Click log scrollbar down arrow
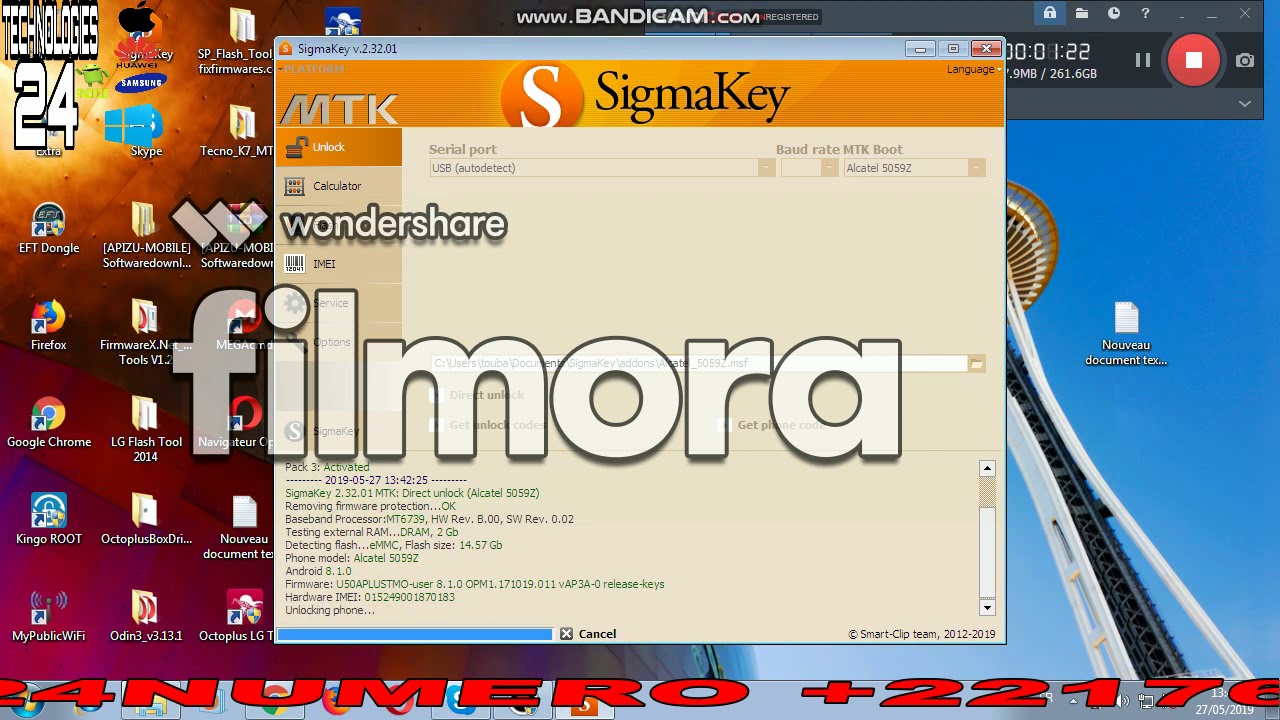Screen dimensions: 1280x720 [987, 607]
